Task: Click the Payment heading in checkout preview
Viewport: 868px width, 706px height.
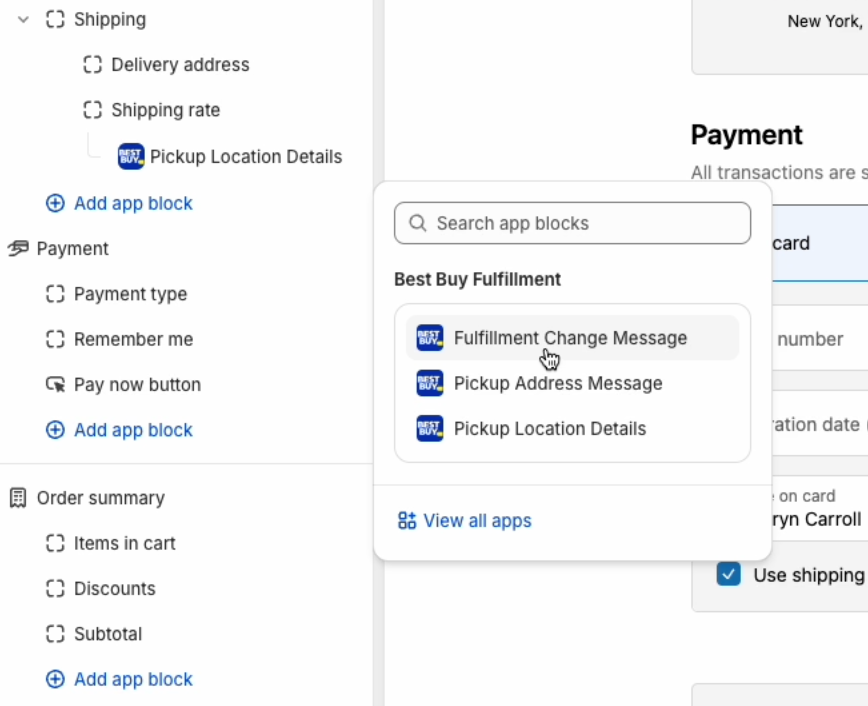Action: pyautogui.click(x=747, y=135)
